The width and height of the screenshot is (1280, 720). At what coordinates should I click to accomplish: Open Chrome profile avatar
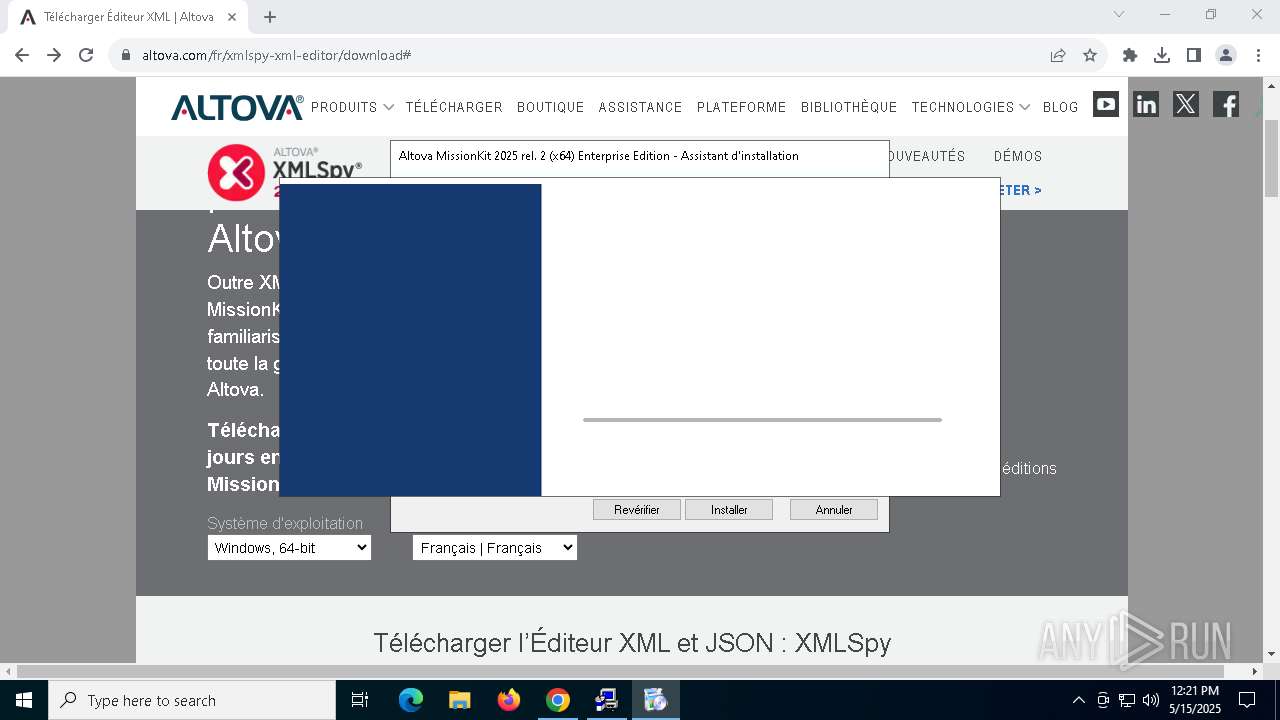(x=1226, y=55)
